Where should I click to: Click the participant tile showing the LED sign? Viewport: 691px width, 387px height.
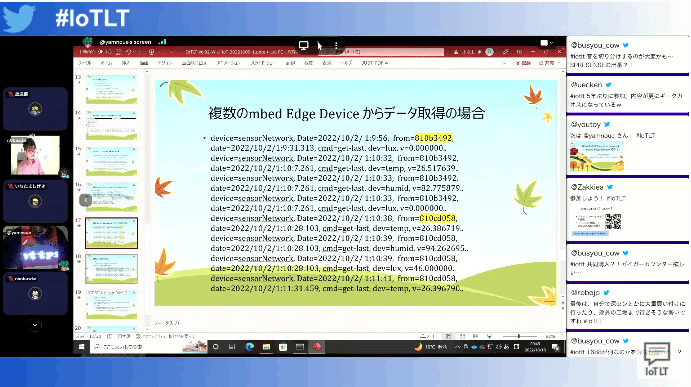pos(35,247)
